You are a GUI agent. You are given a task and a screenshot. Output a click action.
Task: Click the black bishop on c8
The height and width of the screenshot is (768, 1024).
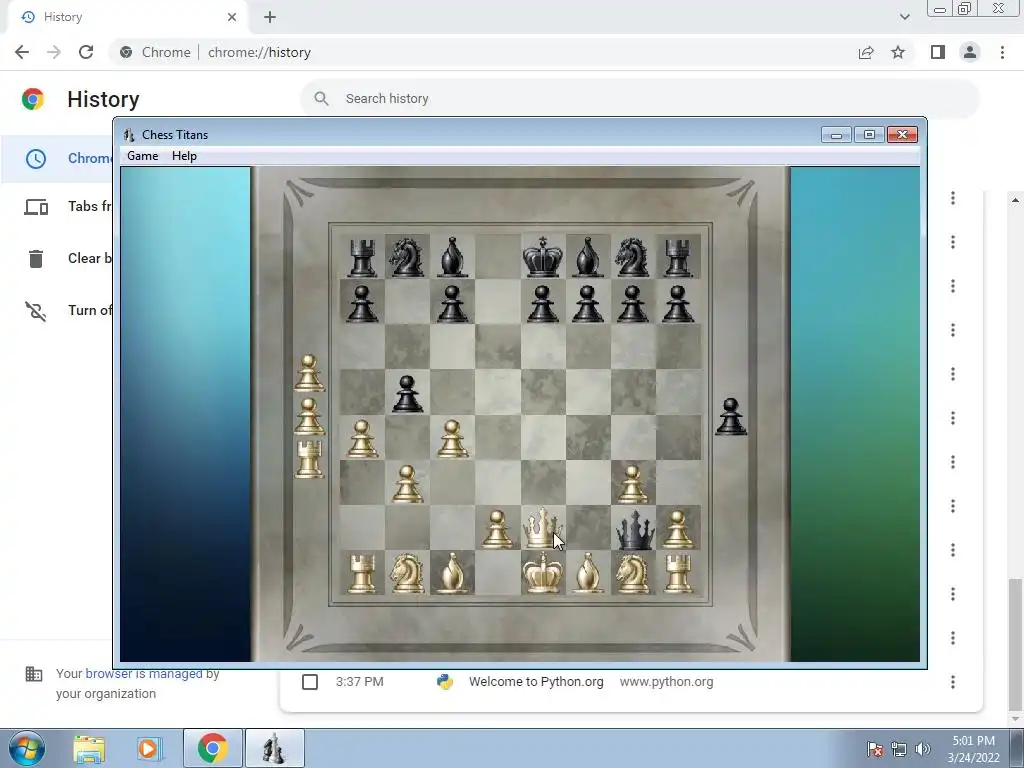(x=452, y=257)
